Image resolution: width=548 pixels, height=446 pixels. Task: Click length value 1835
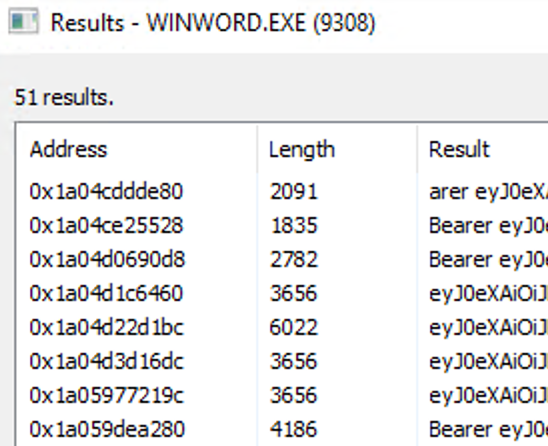click(294, 225)
